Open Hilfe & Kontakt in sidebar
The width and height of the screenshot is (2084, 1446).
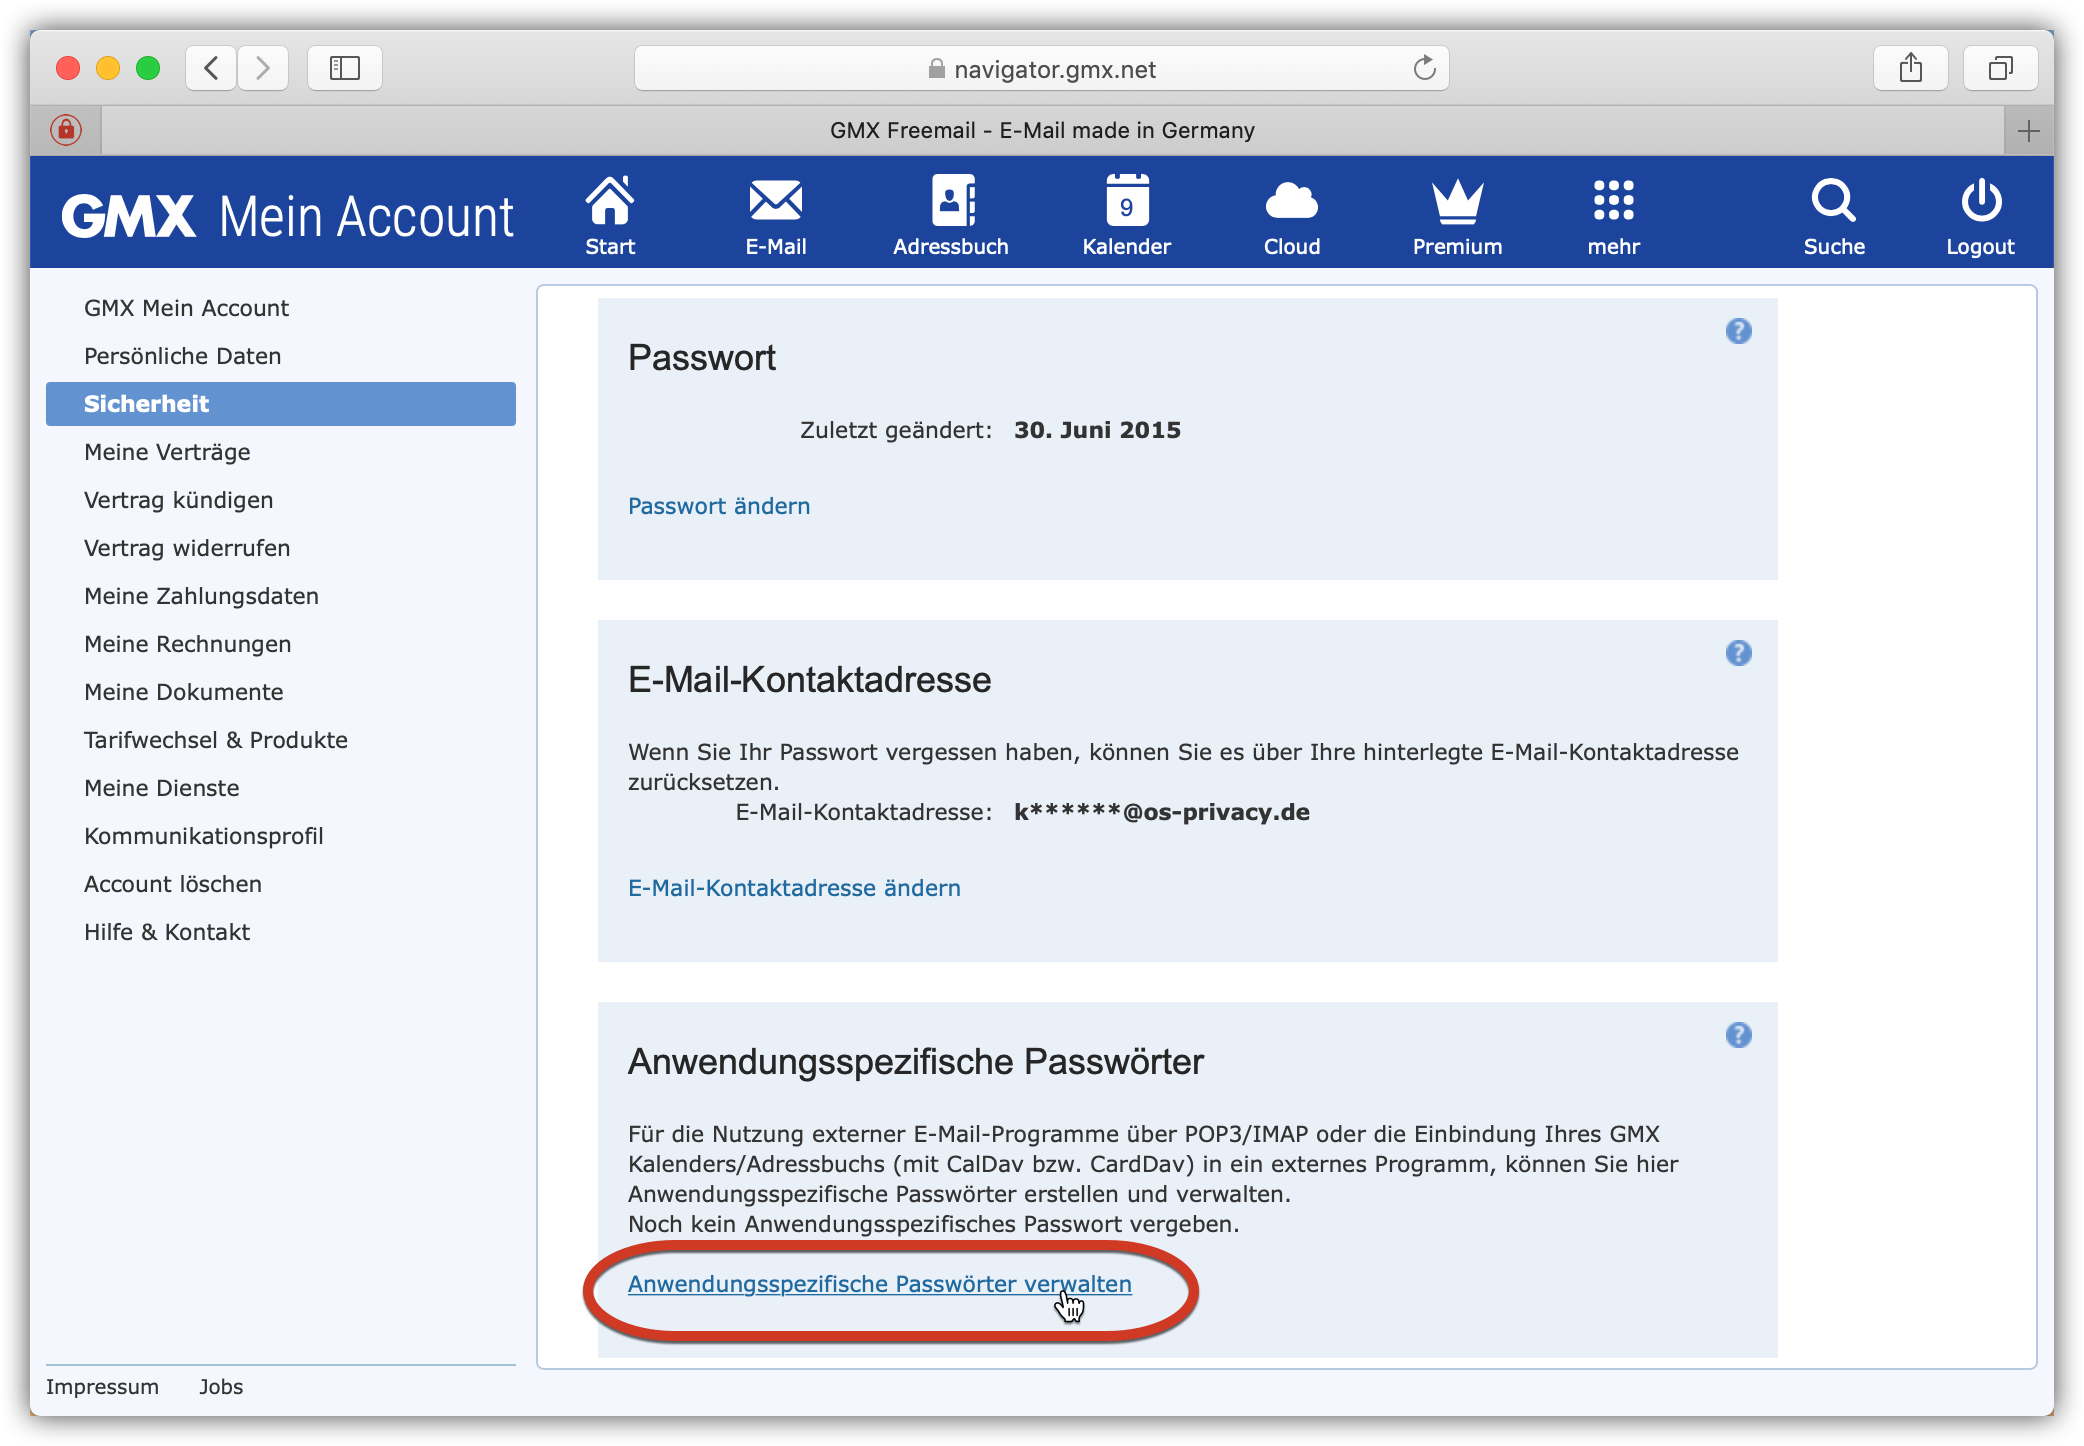[x=281, y=932]
